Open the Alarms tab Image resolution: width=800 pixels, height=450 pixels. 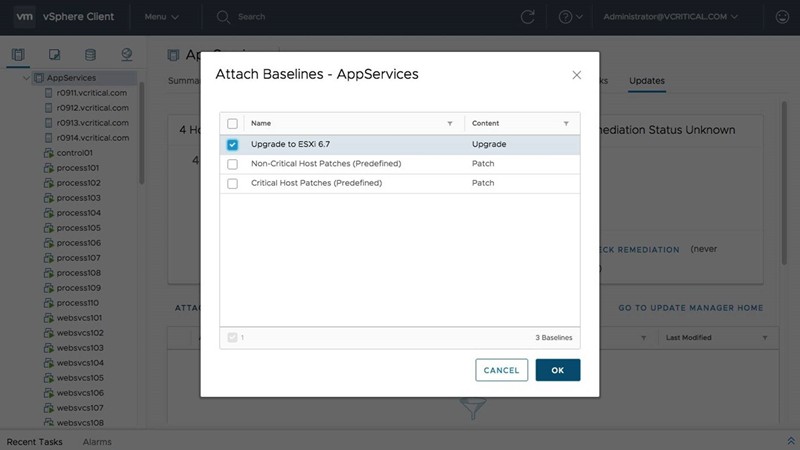tap(97, 441)
